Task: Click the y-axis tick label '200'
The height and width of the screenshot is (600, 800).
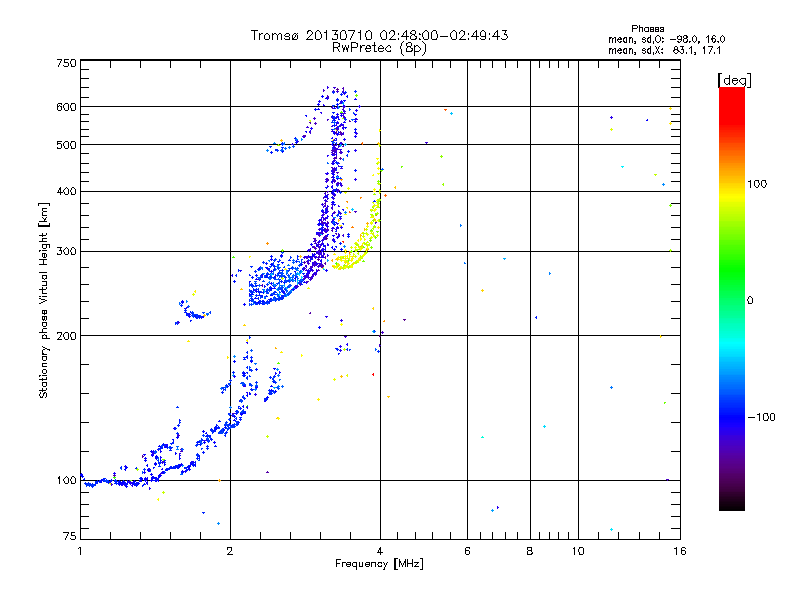Action: point(66,336)
